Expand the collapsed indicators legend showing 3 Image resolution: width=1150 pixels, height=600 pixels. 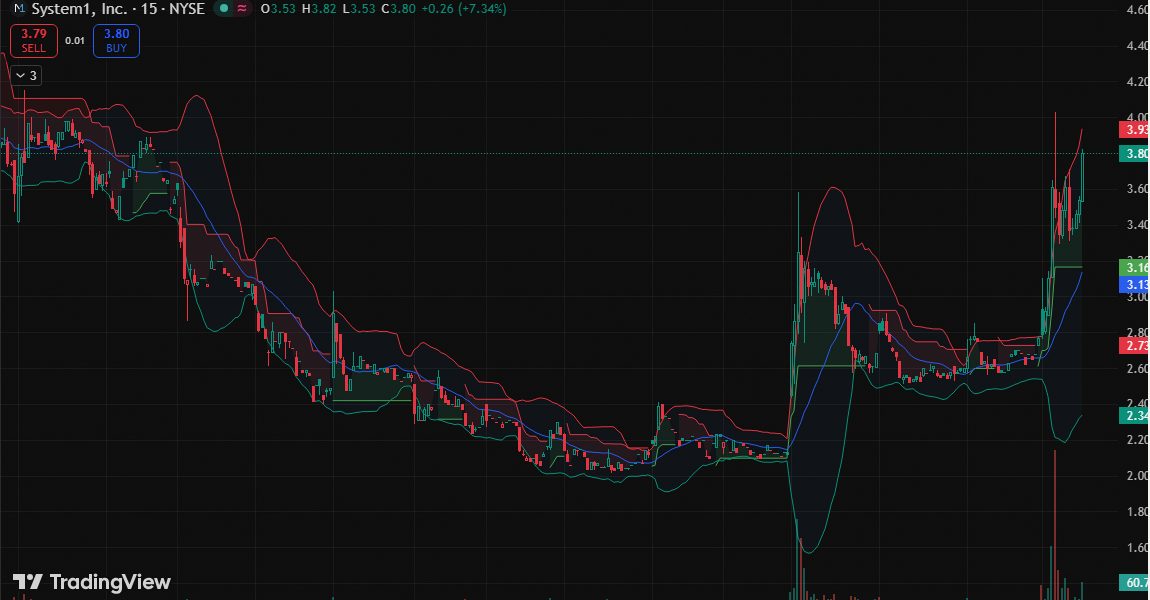27,76
